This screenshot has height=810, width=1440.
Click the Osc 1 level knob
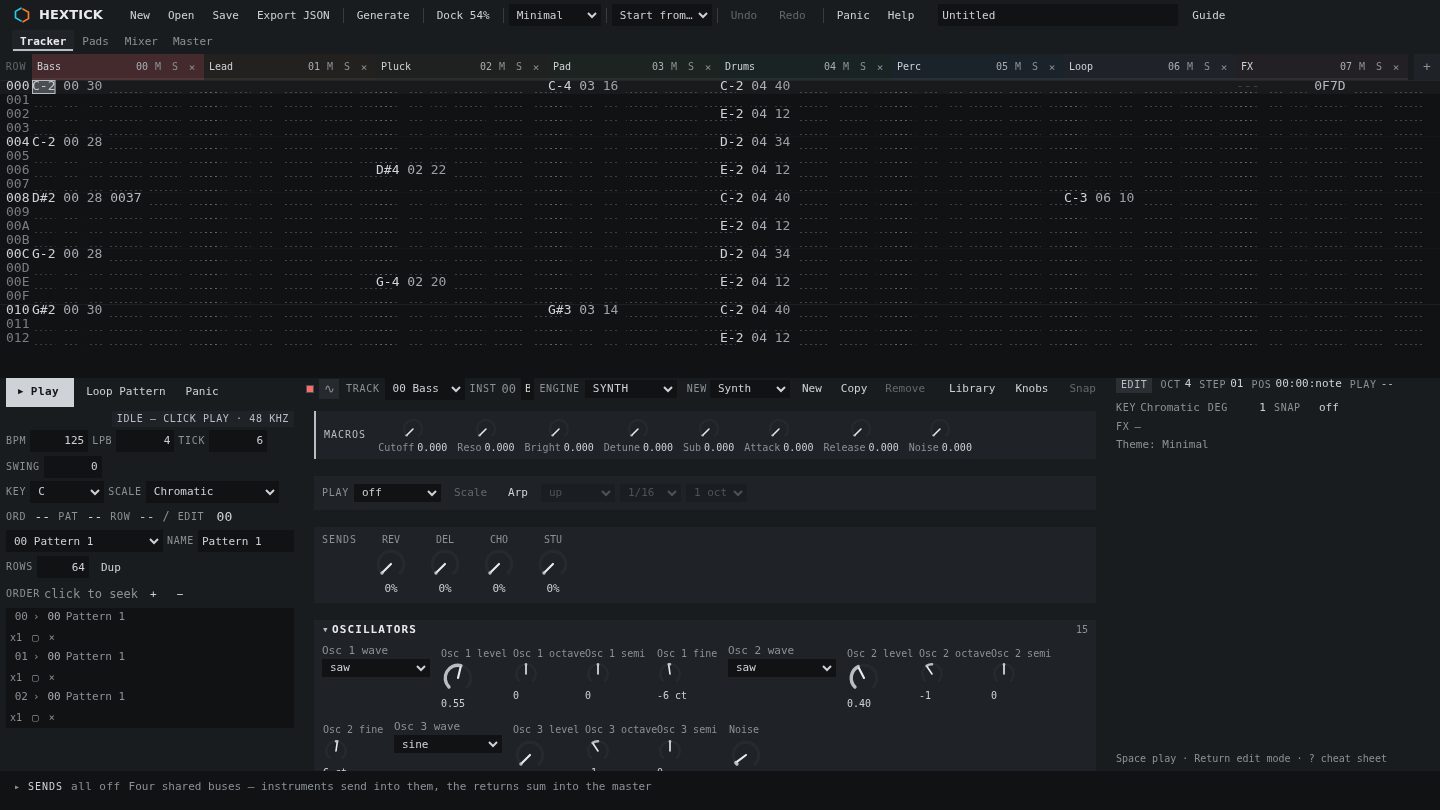click(456, 677)
